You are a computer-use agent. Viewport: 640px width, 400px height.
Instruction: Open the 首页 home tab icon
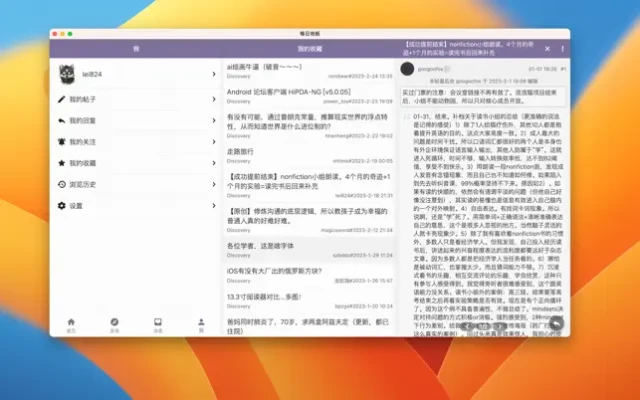click(x=70, y=324)
